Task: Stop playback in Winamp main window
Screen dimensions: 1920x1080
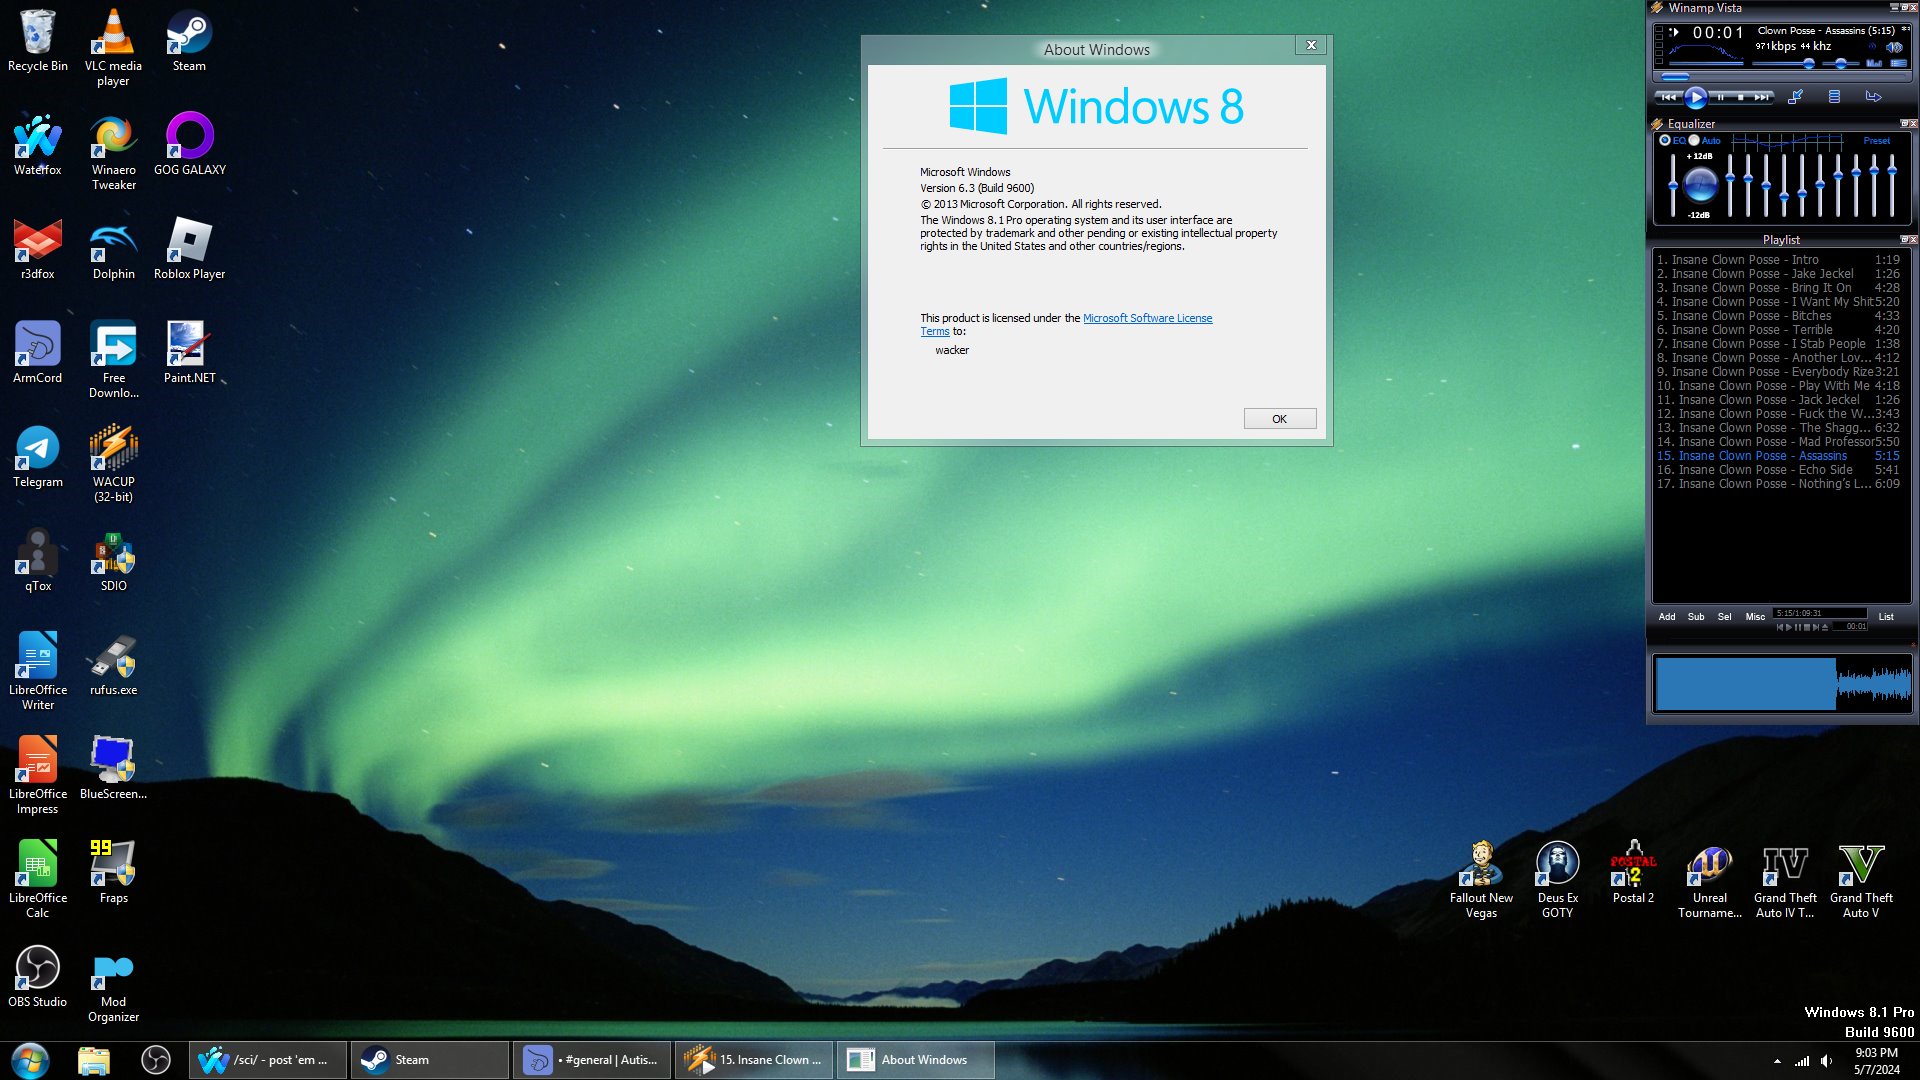Action: click(x=1740, y=97)
